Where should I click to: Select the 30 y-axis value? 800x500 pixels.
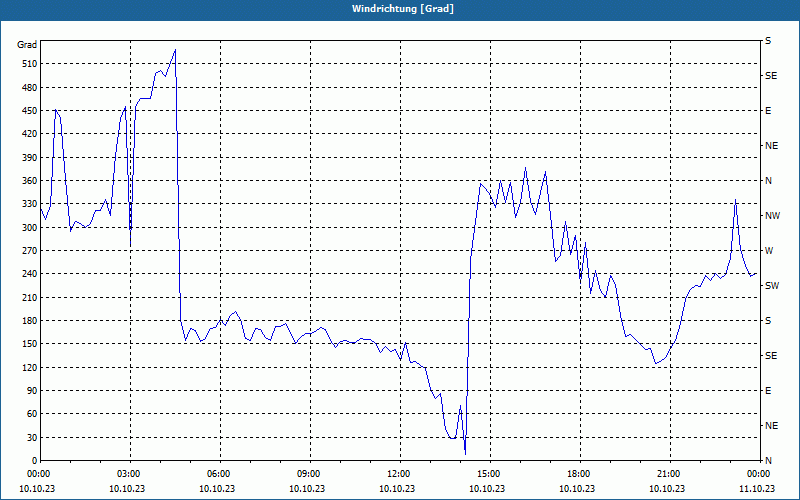click(32, 437)
